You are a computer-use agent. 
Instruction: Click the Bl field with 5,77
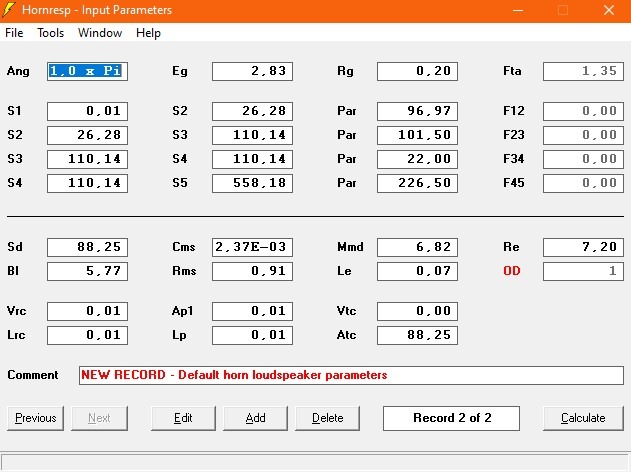point(87,271)
